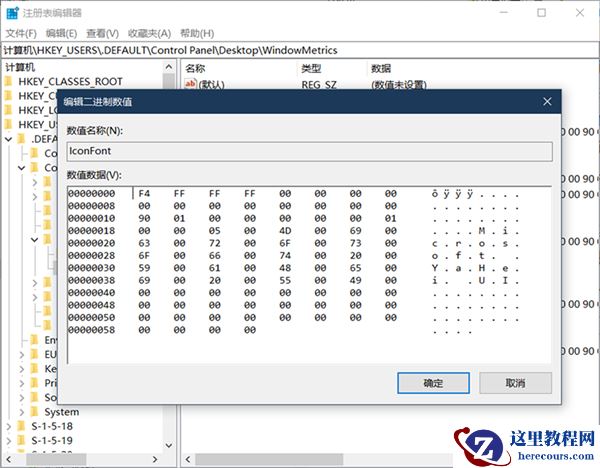Click hex byte 90 at offset 00000010
This screenshot has height=468, width=600.
point(144,219)
